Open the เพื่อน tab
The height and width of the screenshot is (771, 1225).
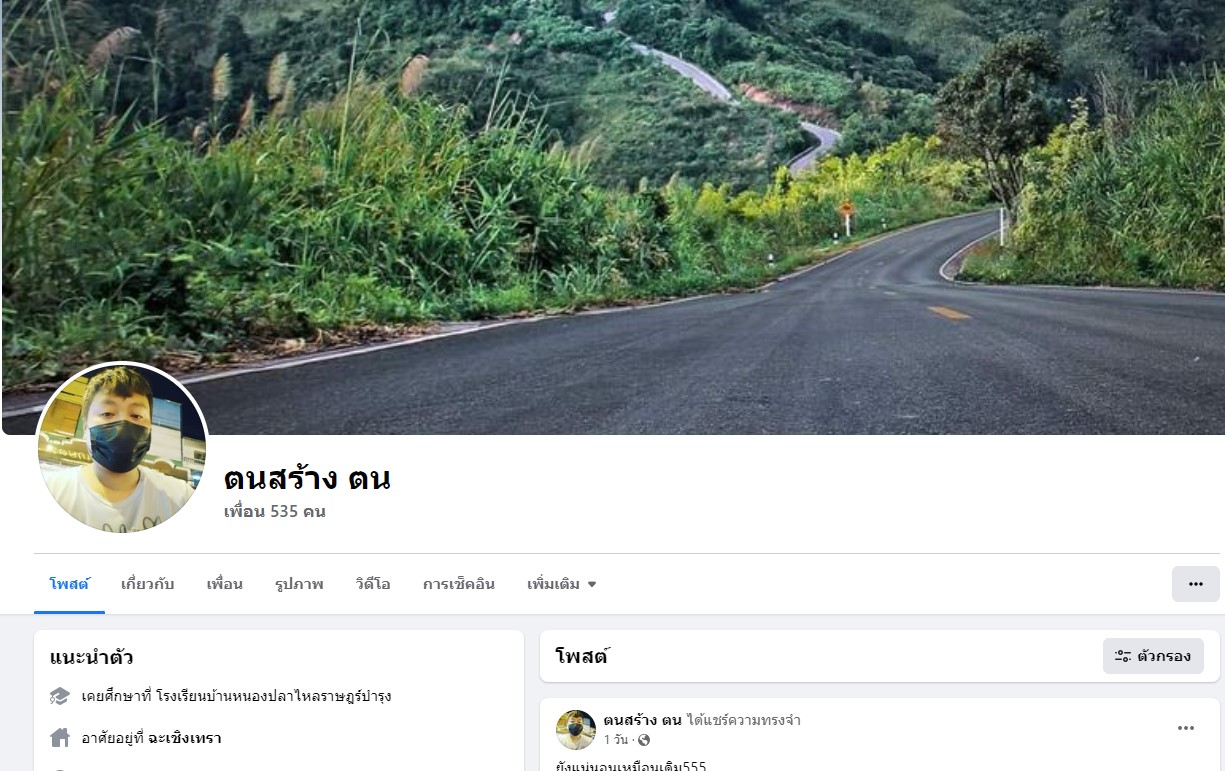pyautogui.click(x=224, y=584)
